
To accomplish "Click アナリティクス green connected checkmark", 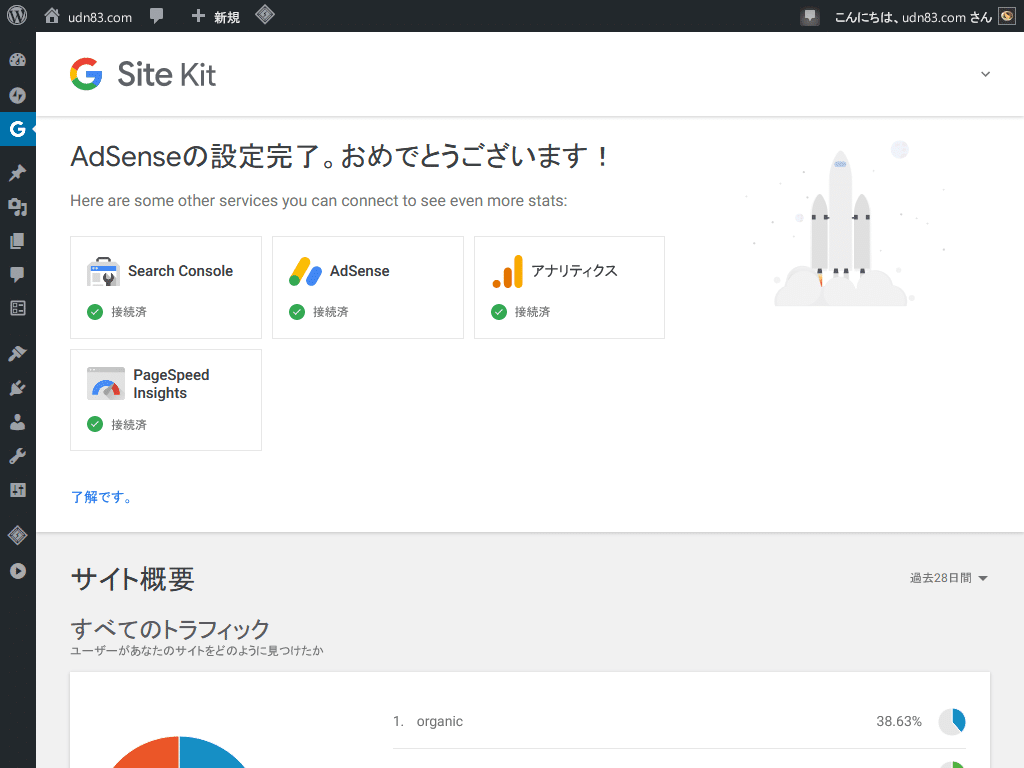I will coord(499,312).
